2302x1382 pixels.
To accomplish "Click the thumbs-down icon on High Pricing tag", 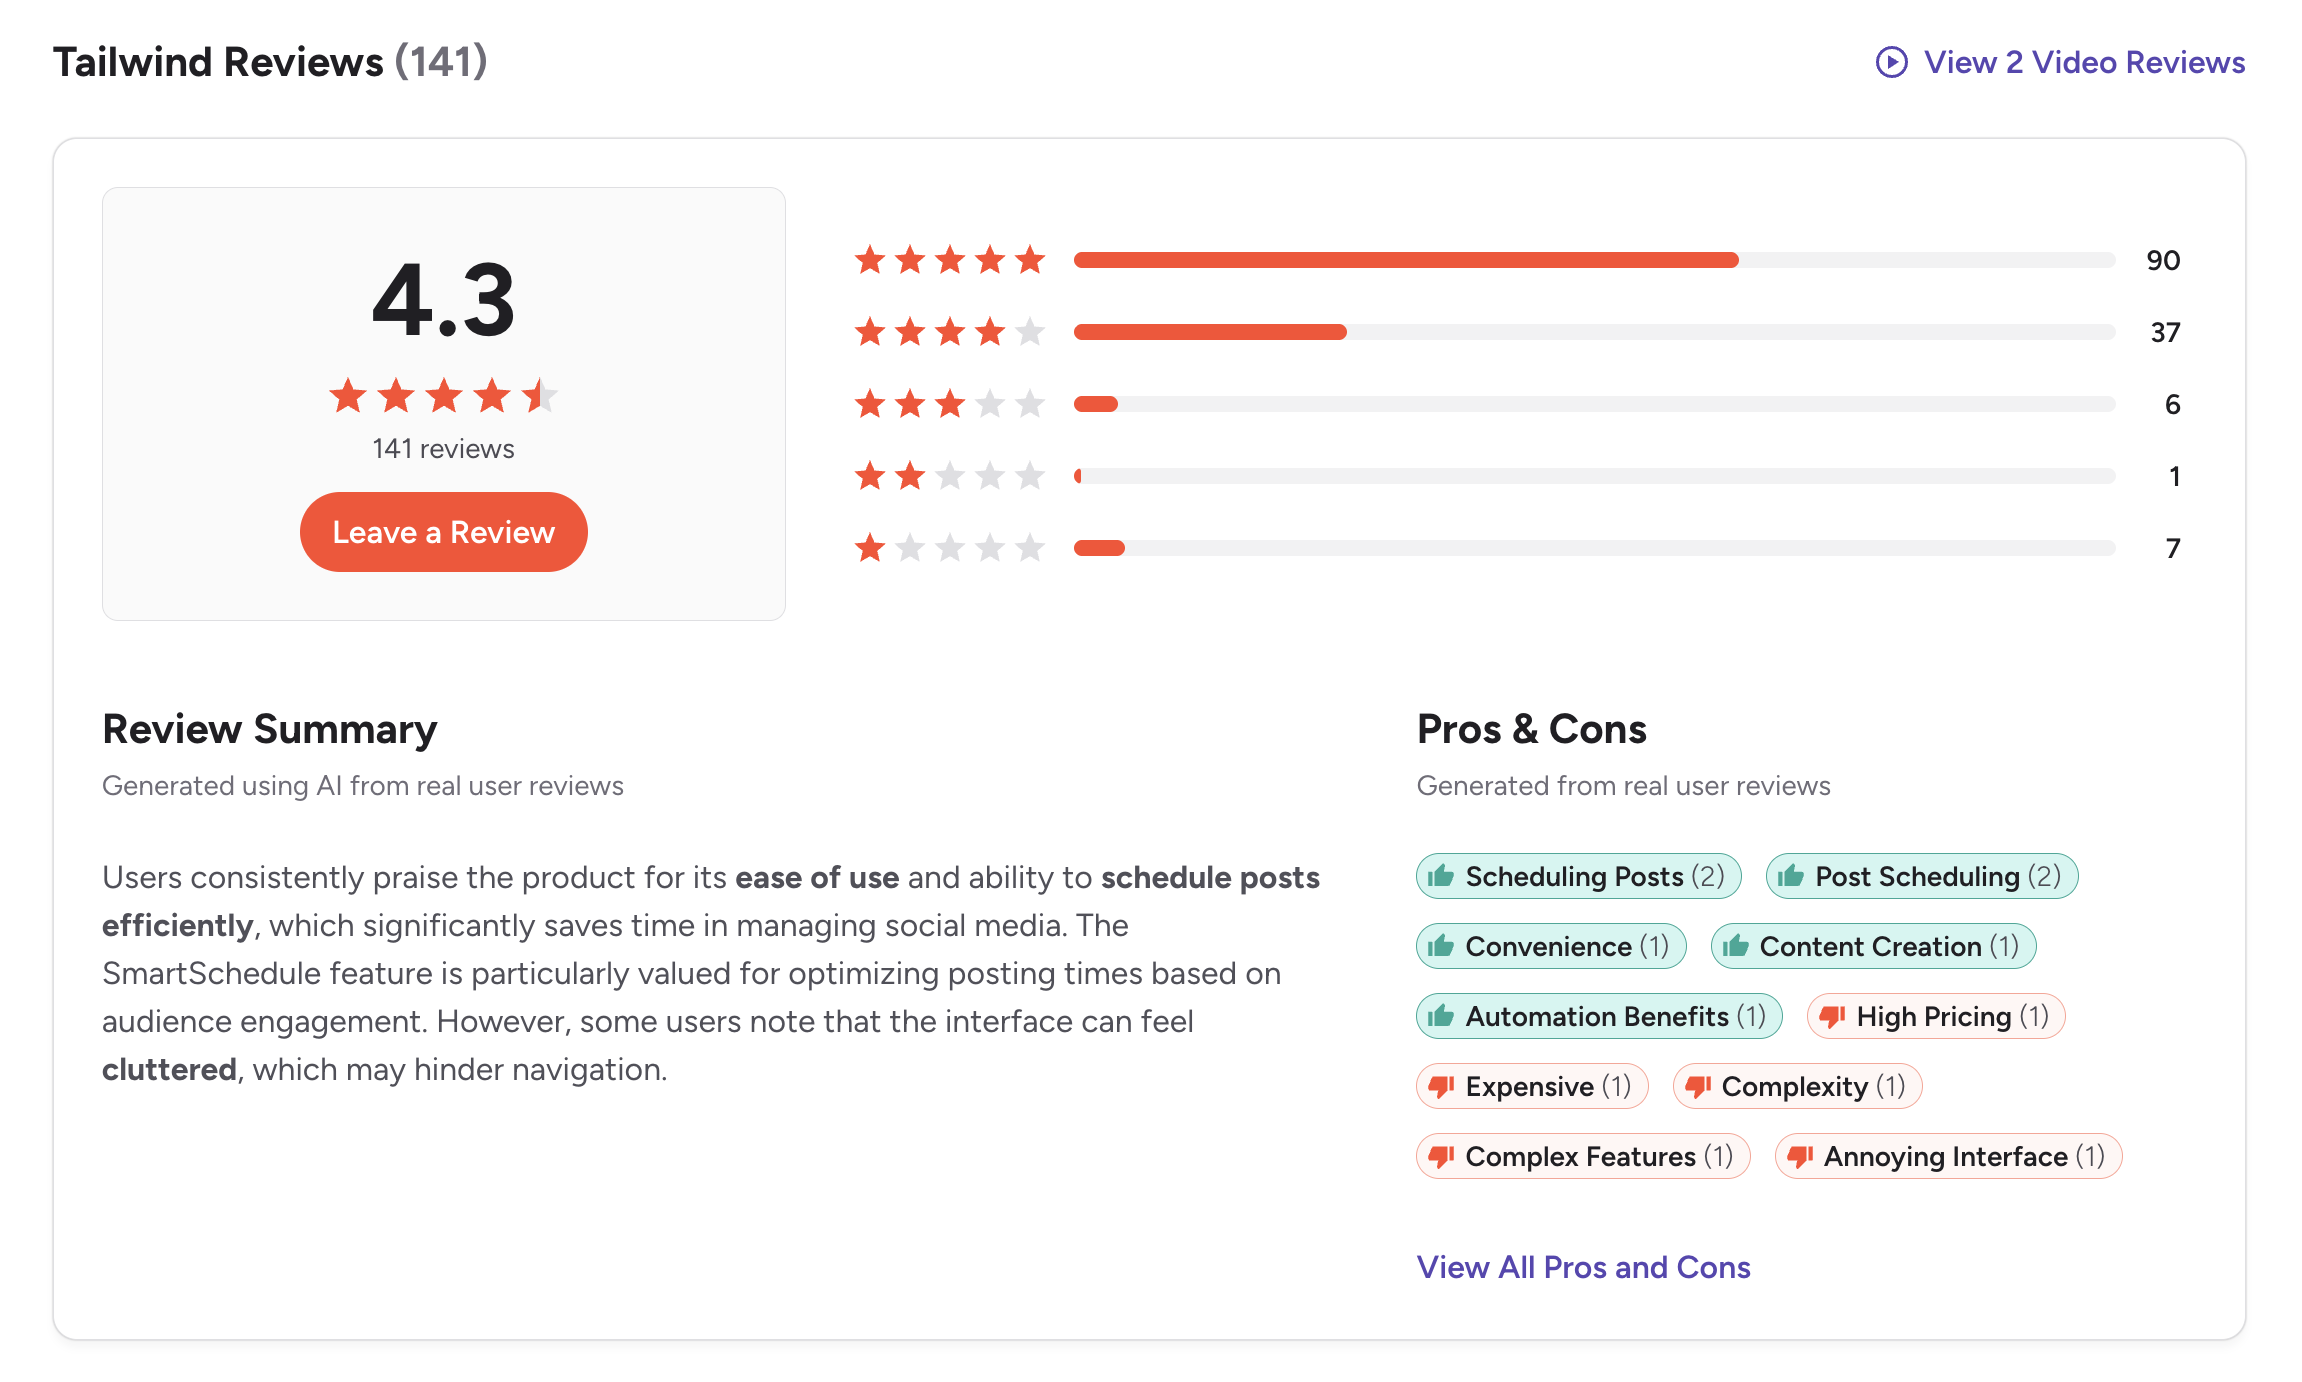I will pos(1833,1016).
